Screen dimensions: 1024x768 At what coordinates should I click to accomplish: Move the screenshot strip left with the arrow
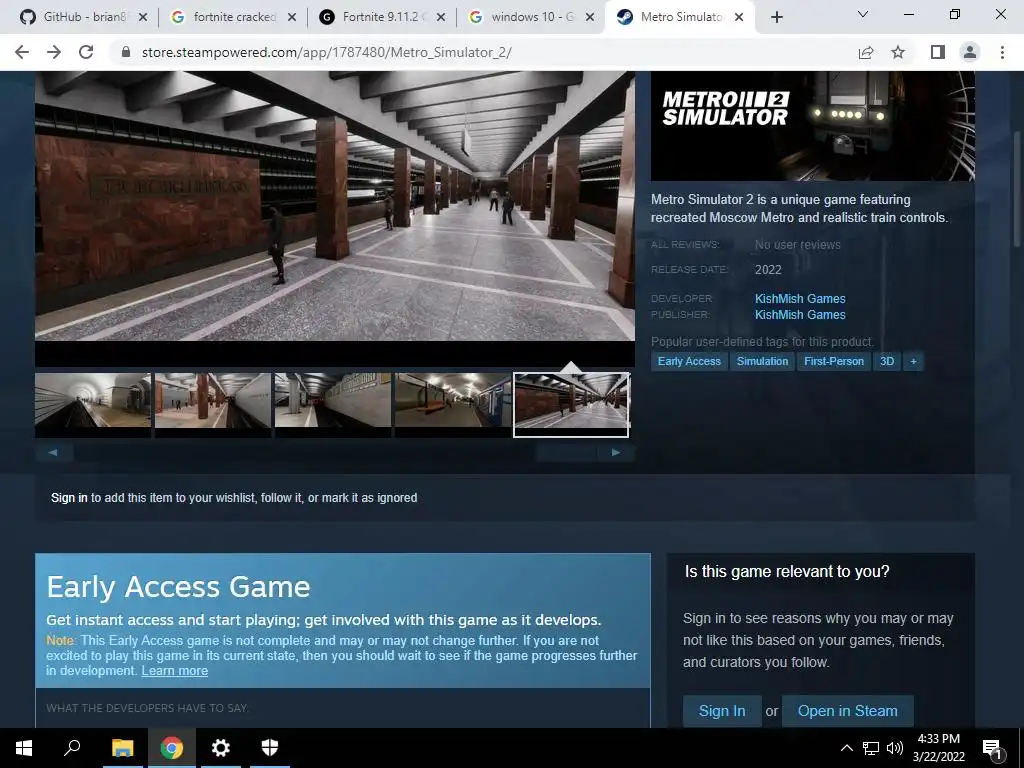pos(54,452)
